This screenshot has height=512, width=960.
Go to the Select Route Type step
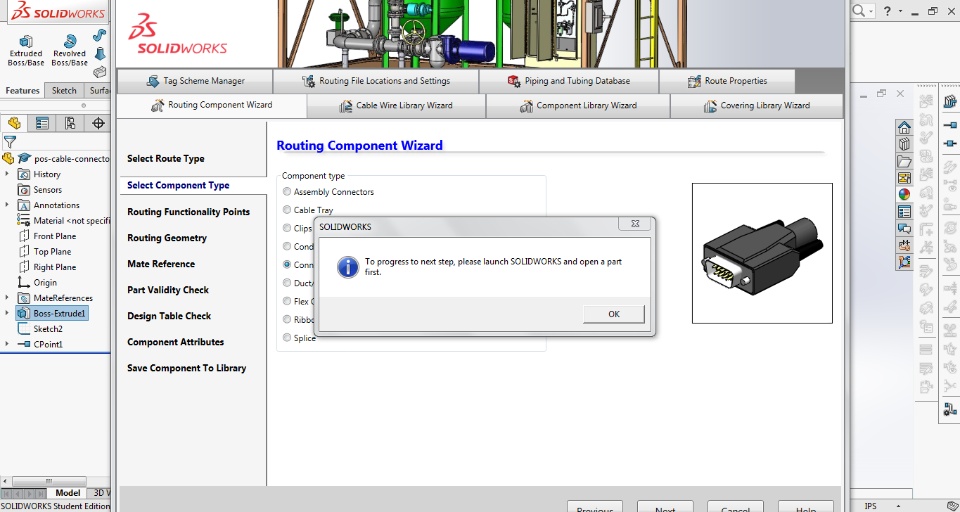(166, 159)
